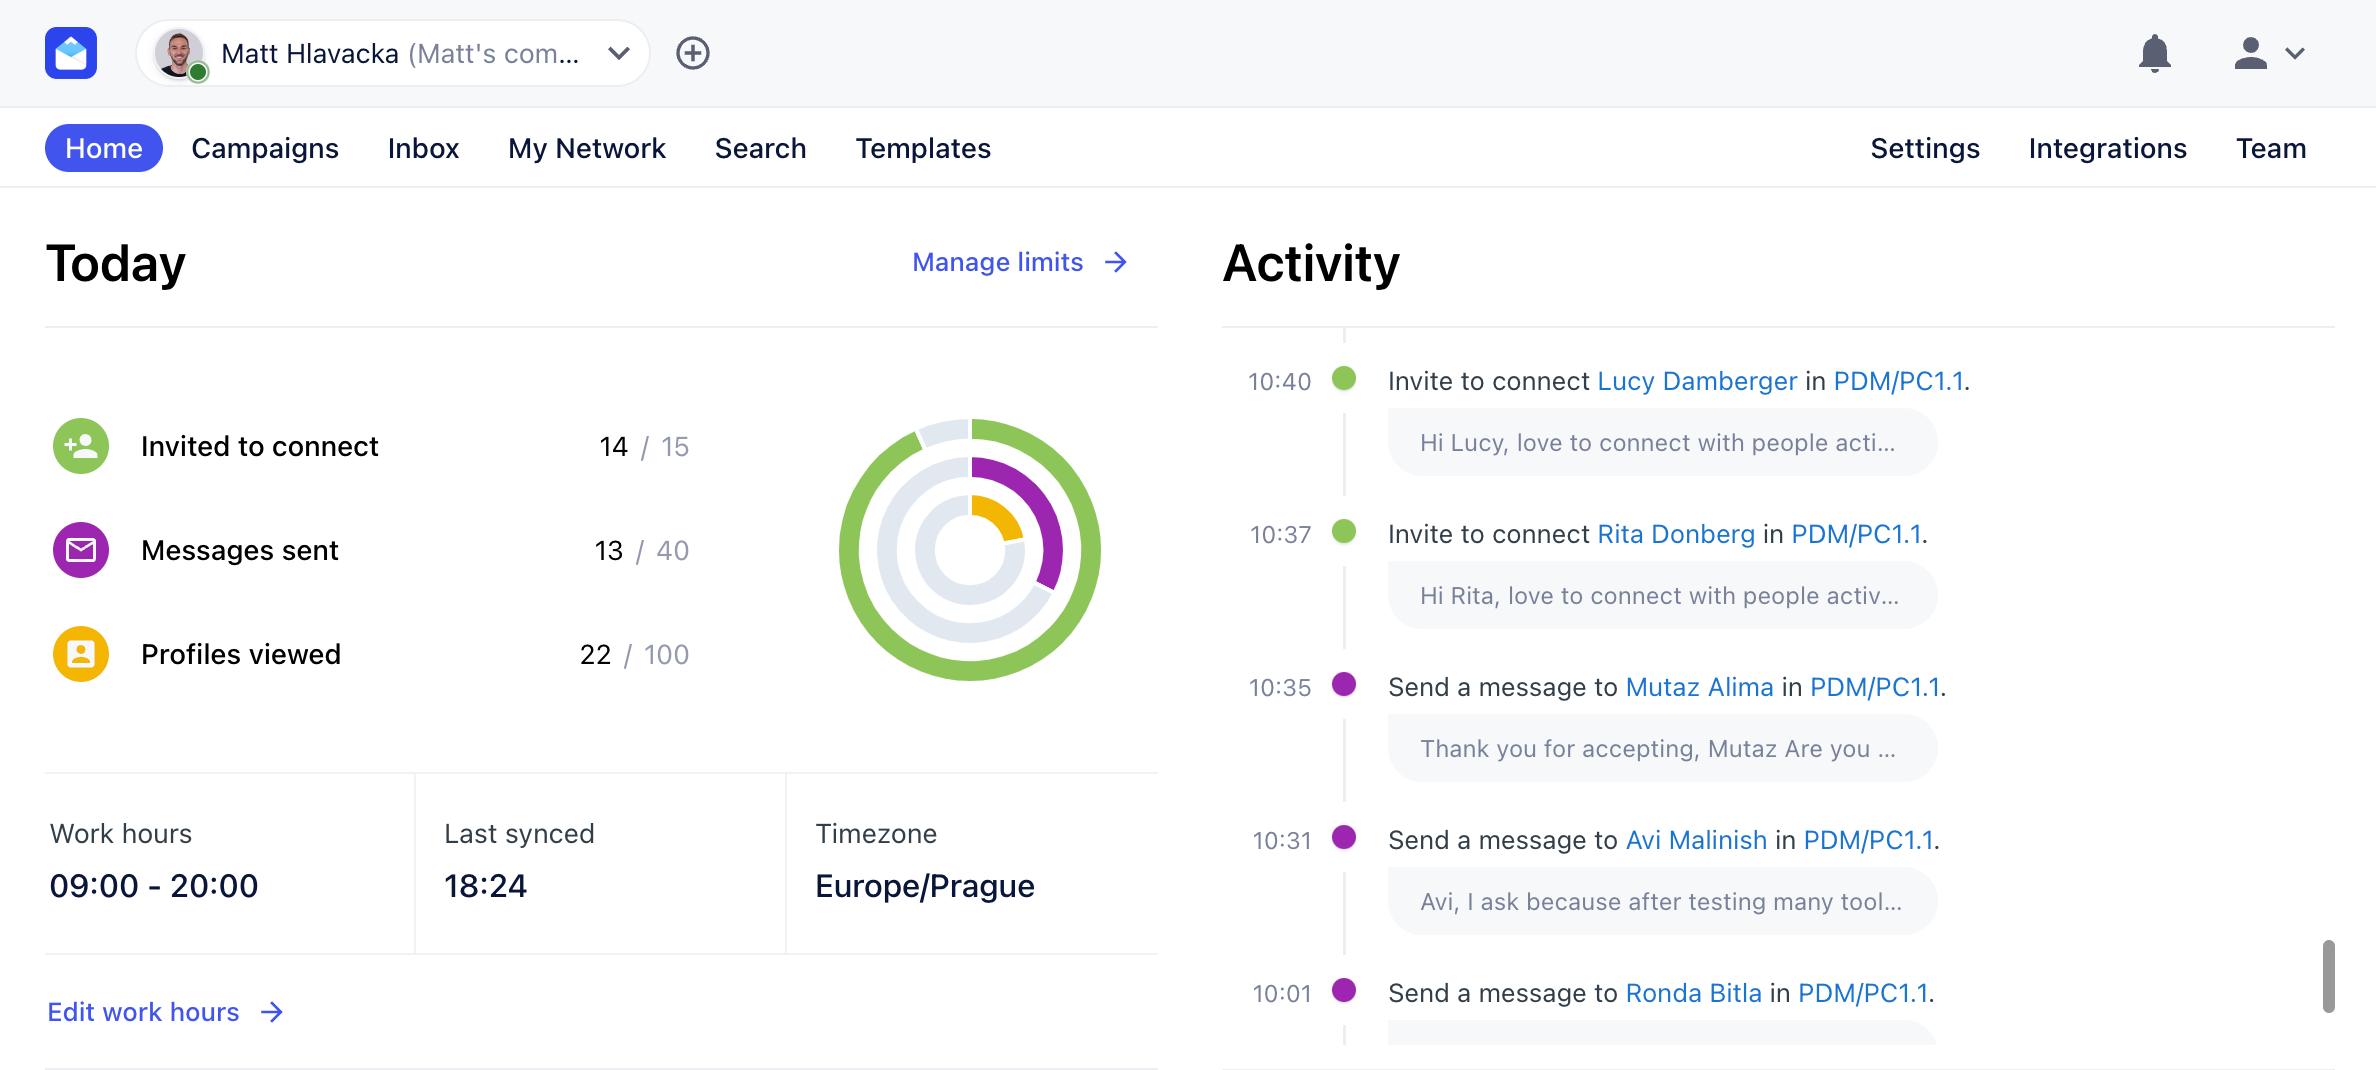
Task: Click Matt Hlavacka's profile avatar
Action: click(179, 53)
